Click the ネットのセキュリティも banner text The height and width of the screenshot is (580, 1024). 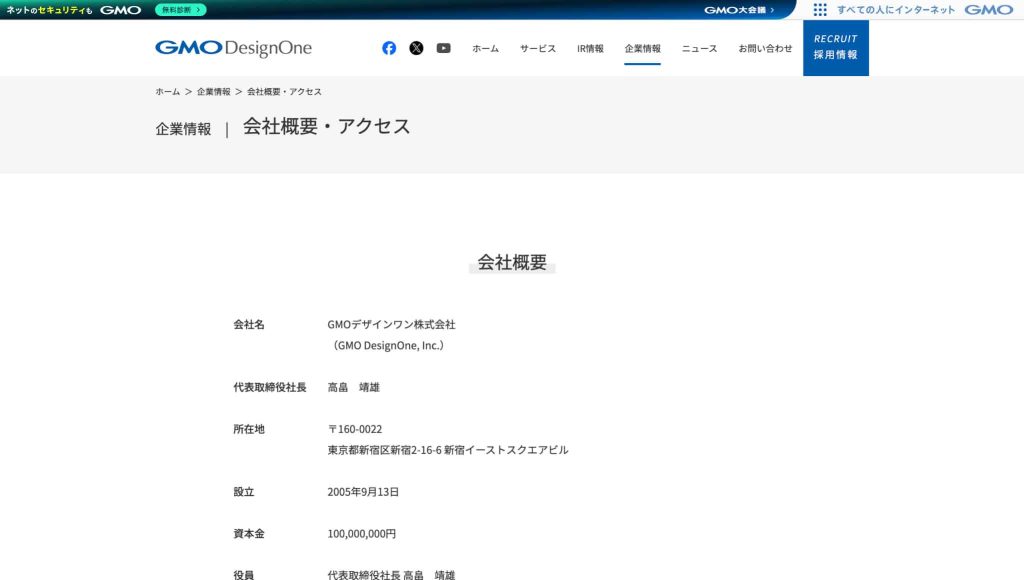click(49, 10)
